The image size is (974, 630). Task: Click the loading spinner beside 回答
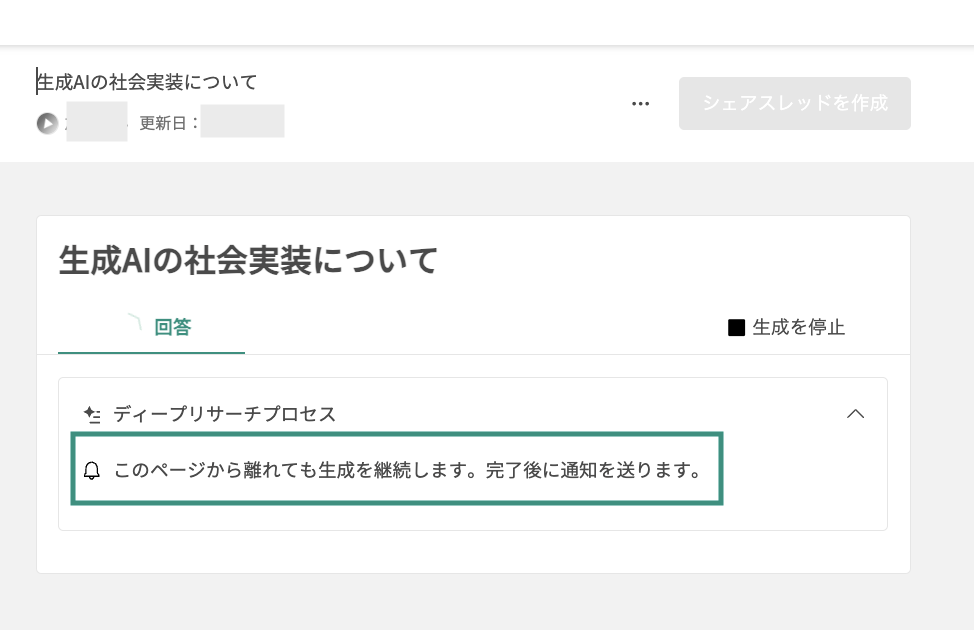click(135, 321)
